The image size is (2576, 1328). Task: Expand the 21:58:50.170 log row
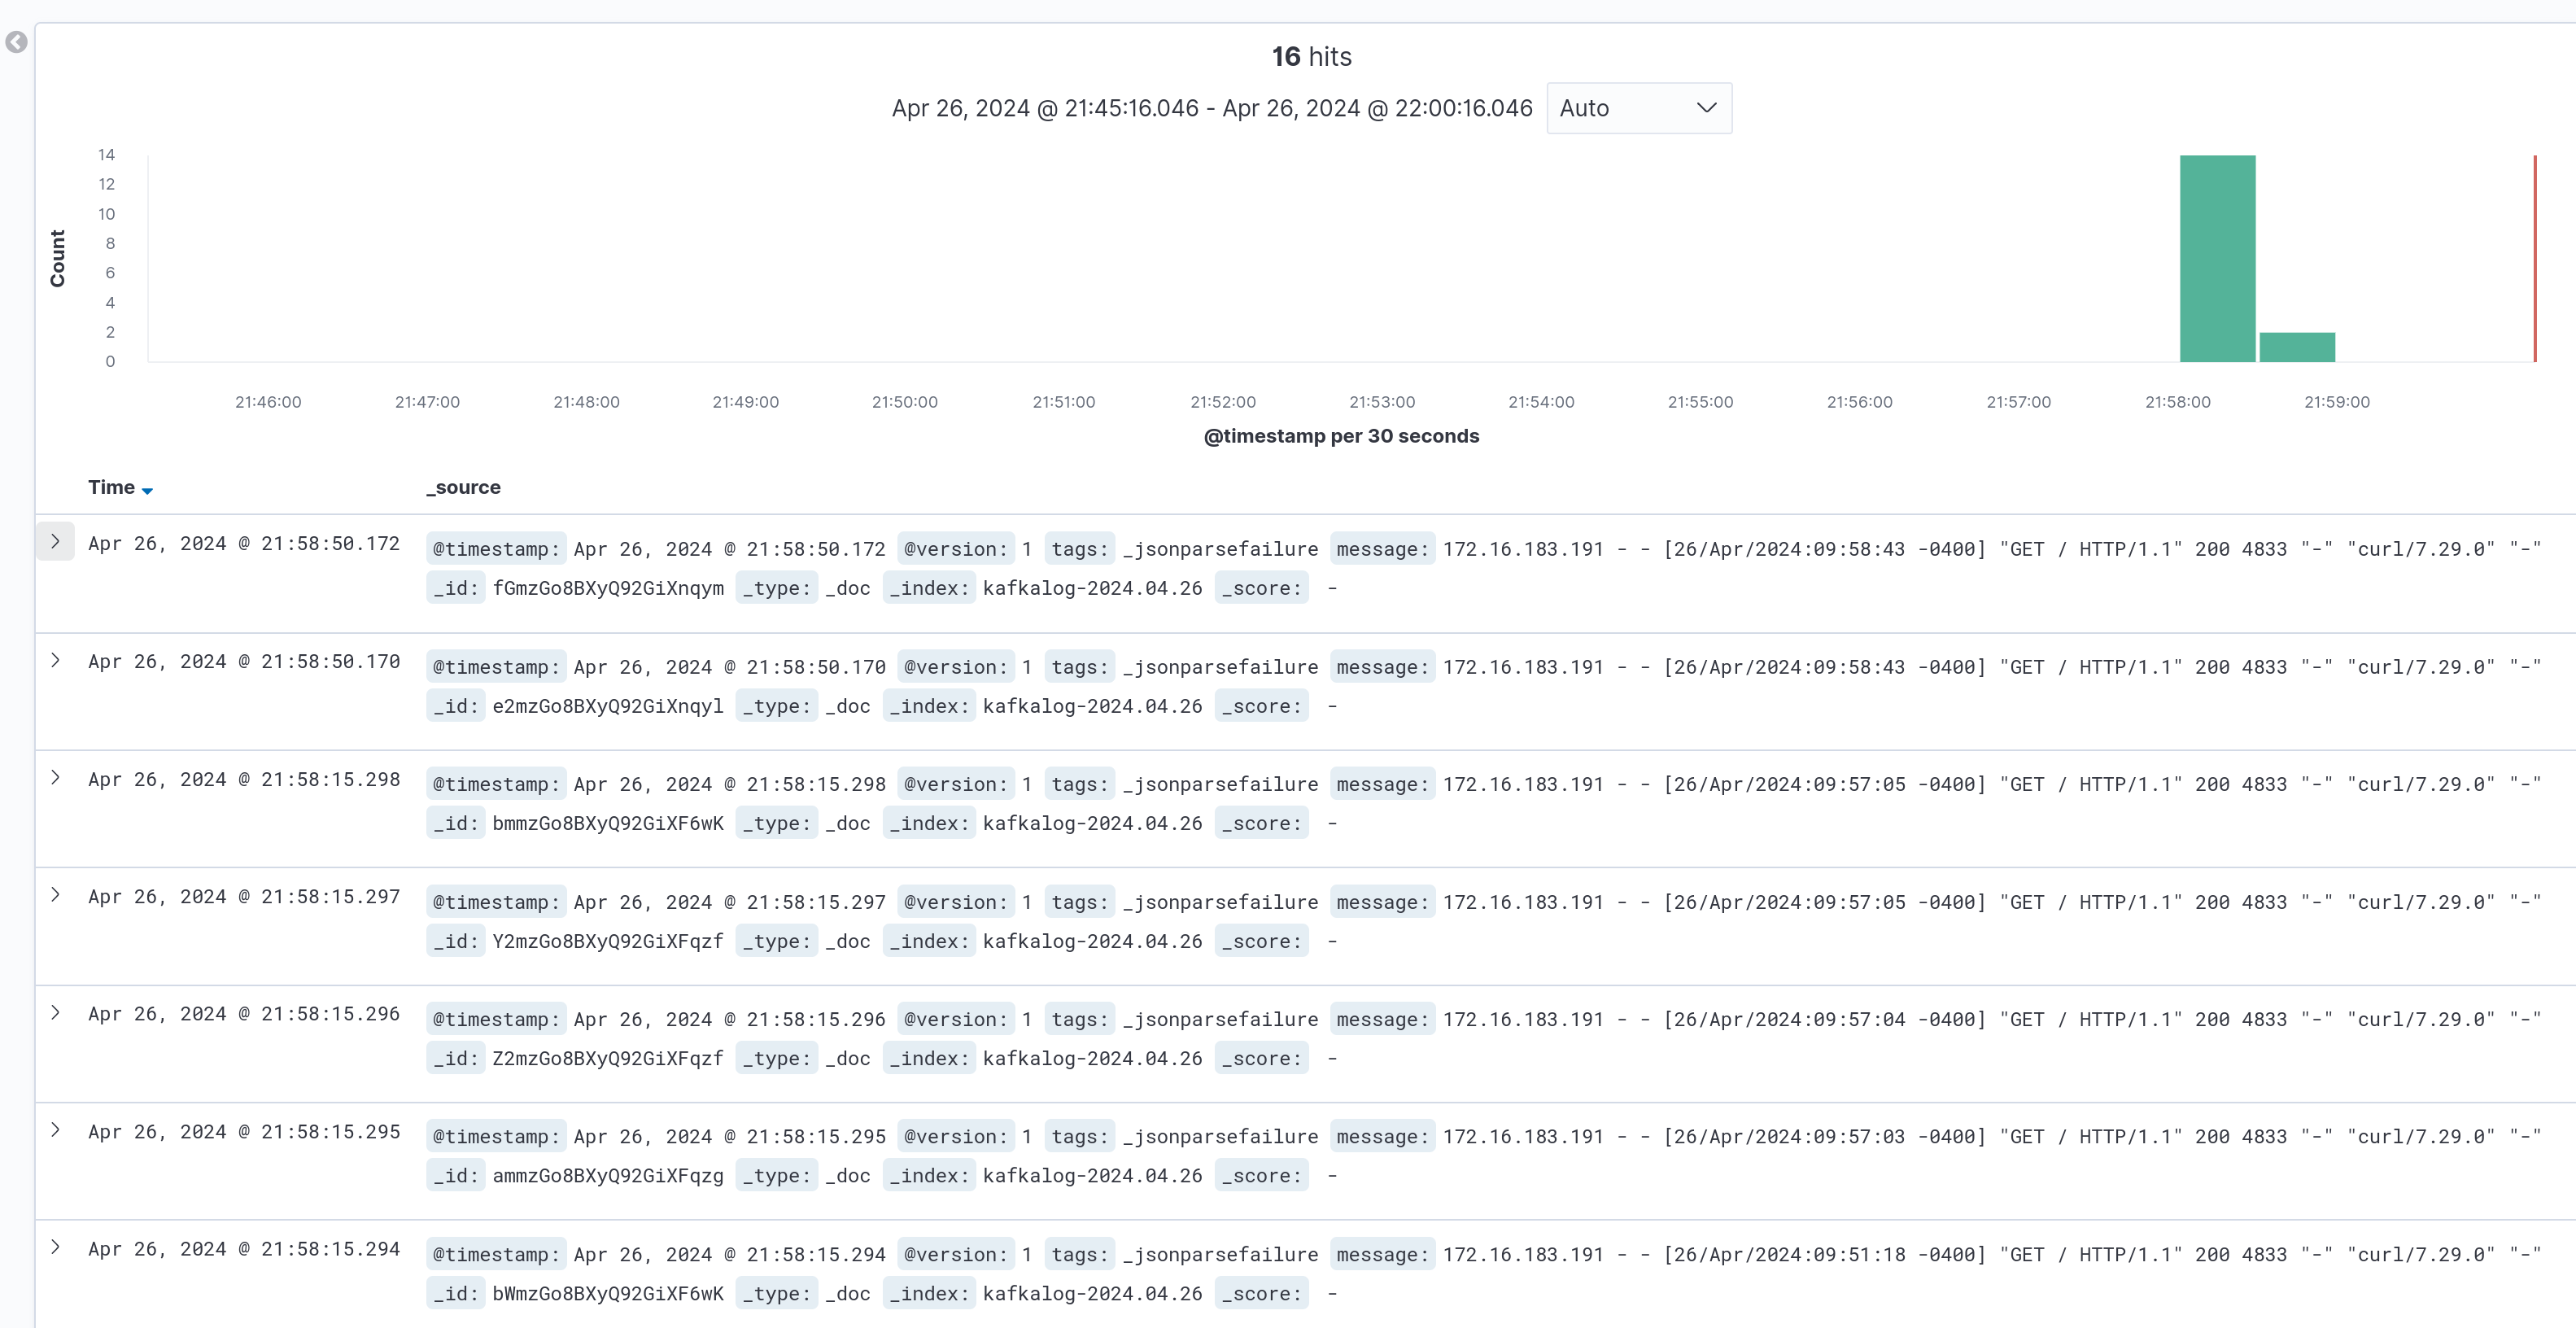click(x=55, y=660)
